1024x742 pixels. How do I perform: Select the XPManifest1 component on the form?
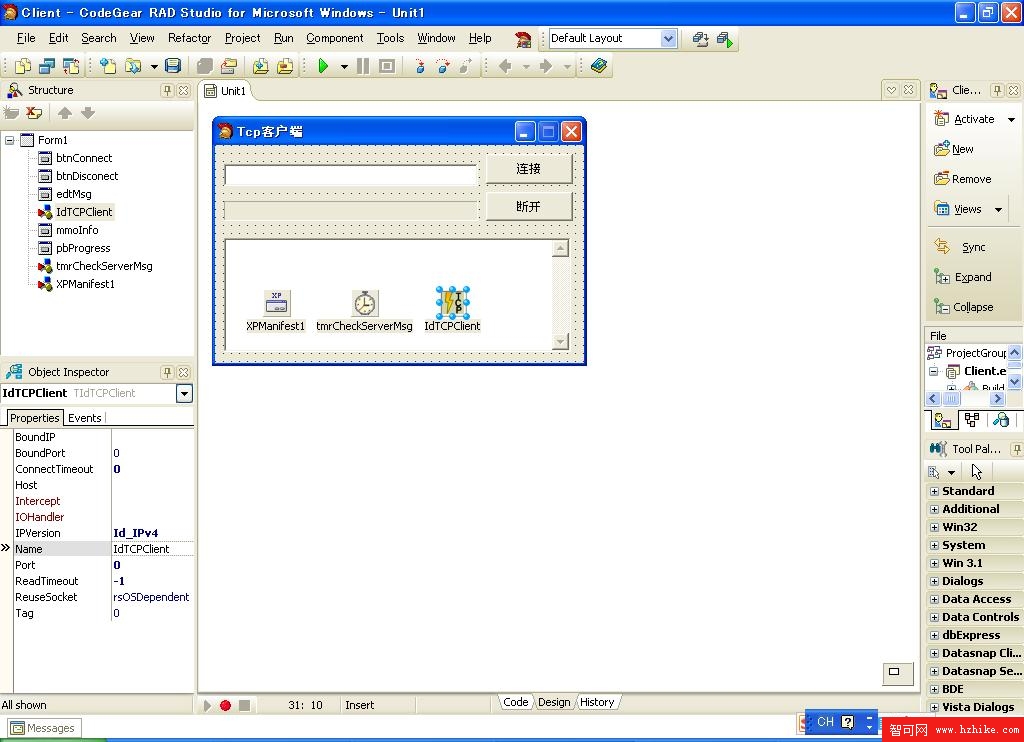tap(277, 304)
